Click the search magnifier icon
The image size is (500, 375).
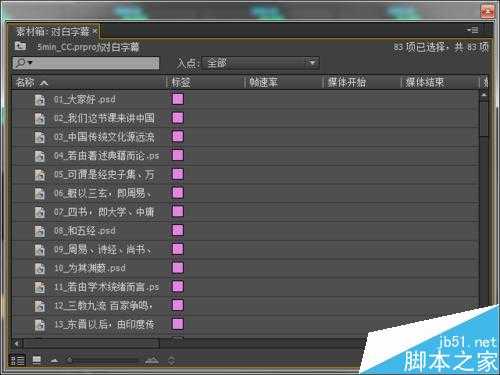[x=21, y=63]
